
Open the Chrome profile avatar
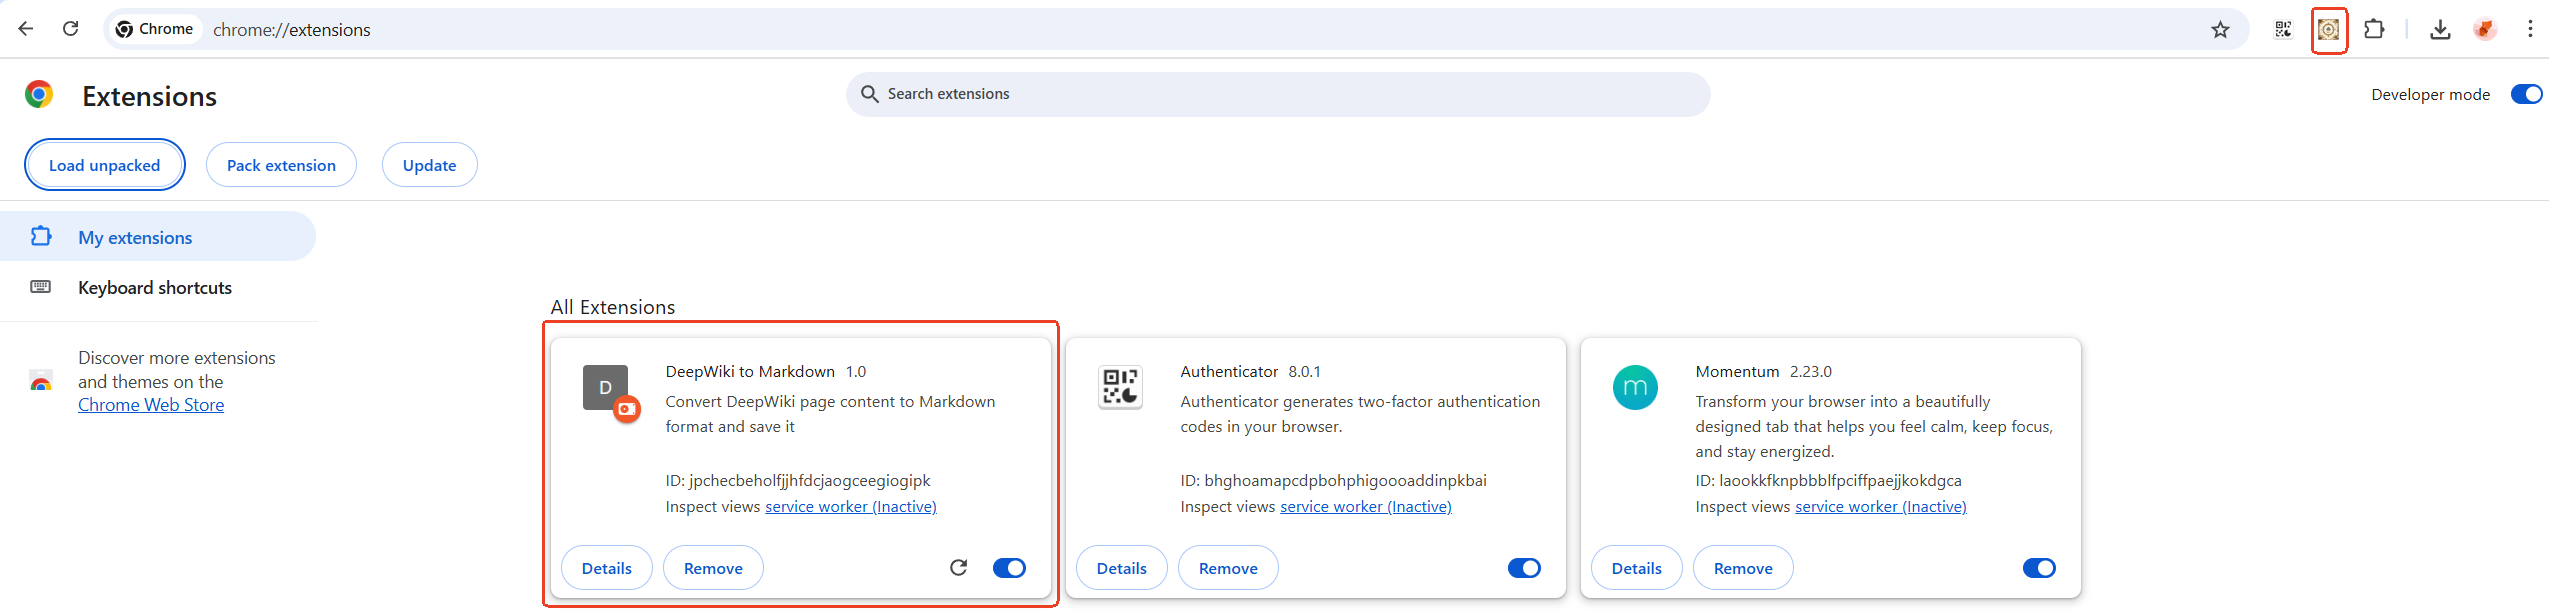2485,29
